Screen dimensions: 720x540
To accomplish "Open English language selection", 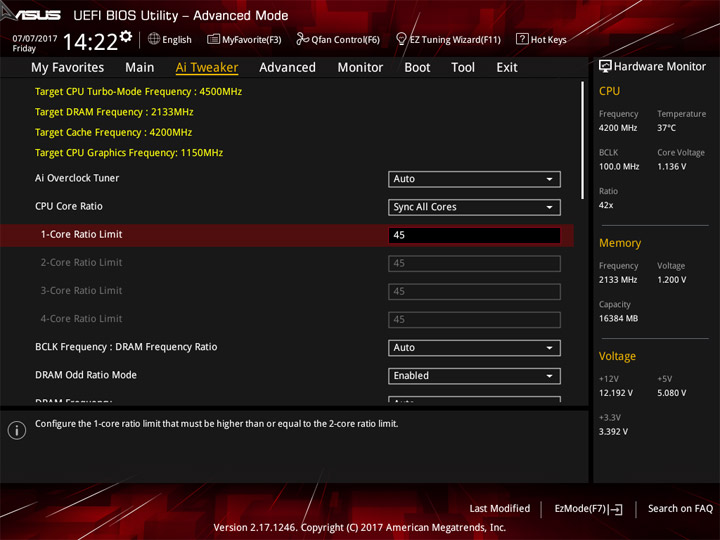I will (x=177, y=39).
